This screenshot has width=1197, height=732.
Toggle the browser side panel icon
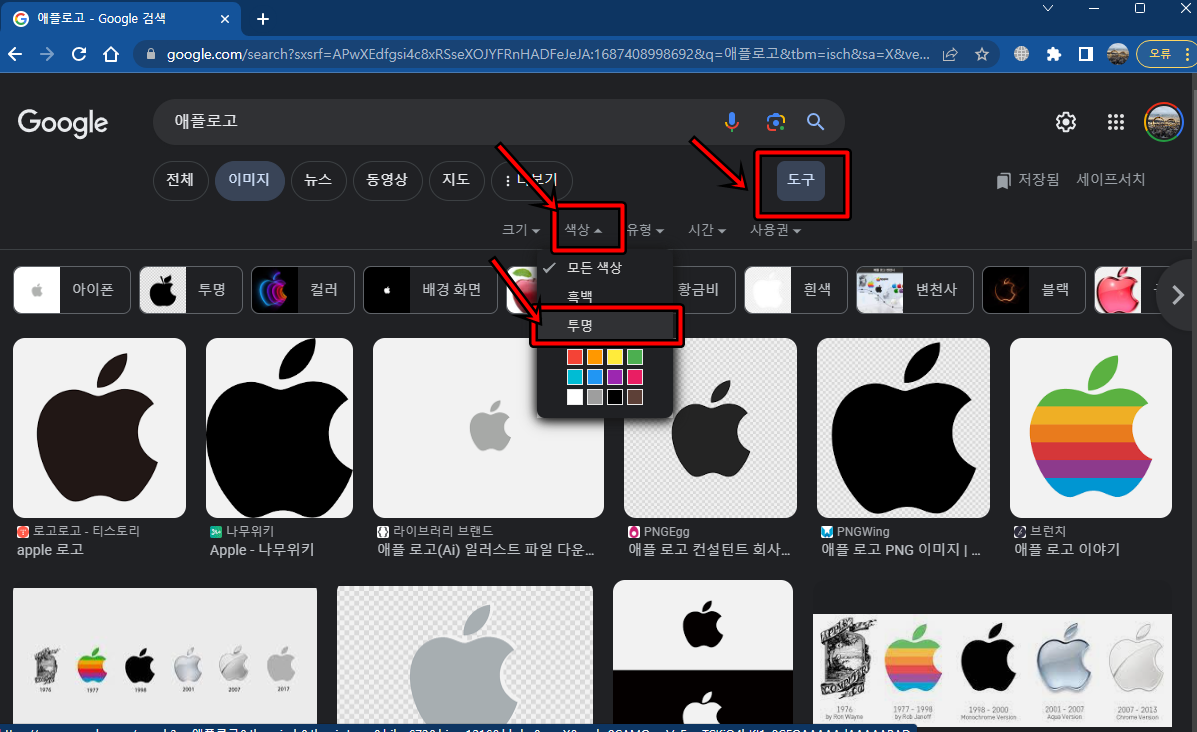[x=1086, y=54]
